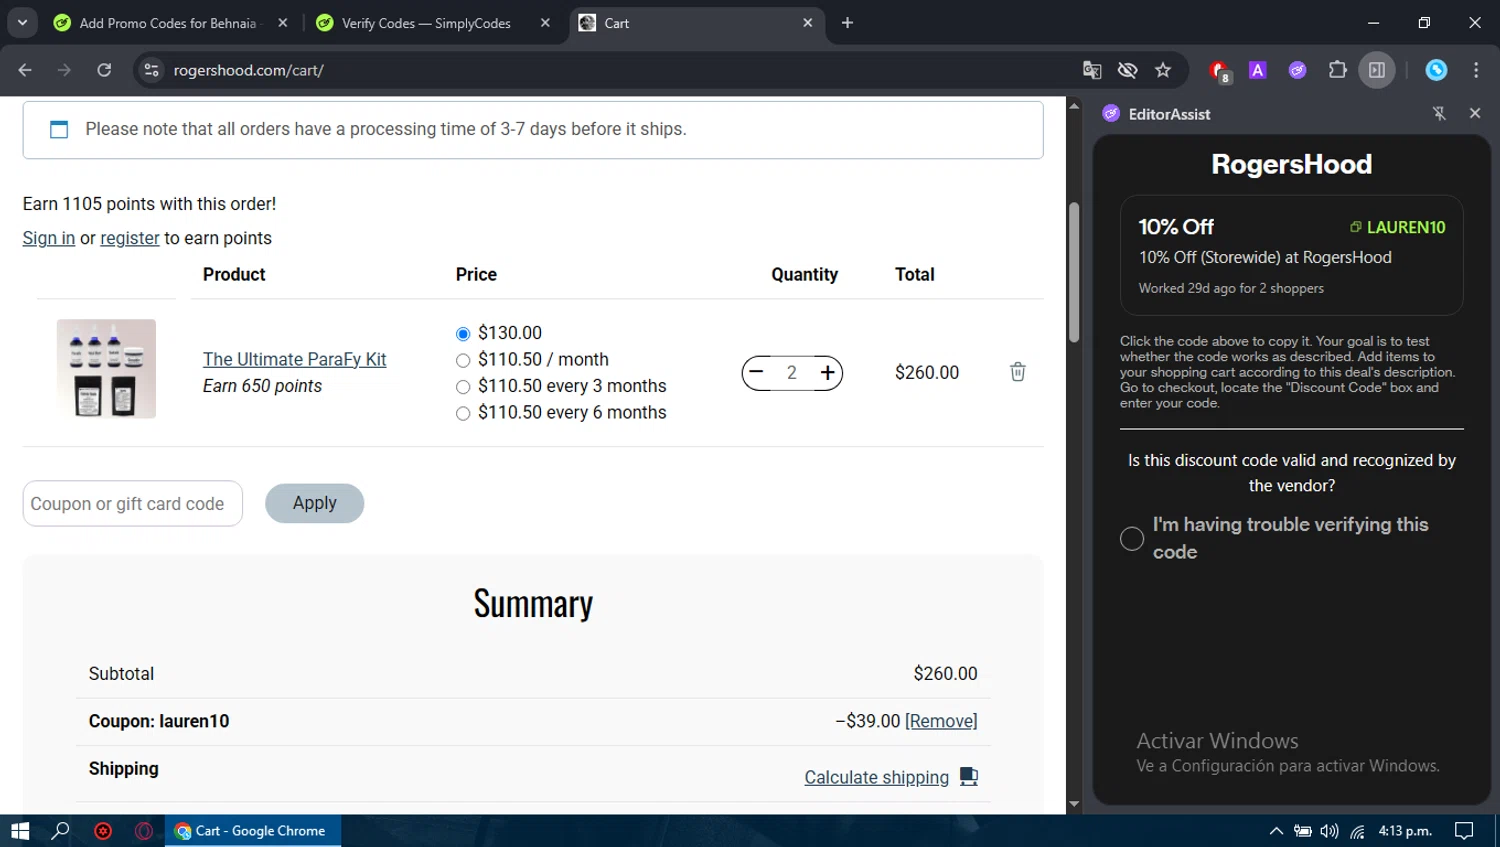1500x847 pixels.
Task: Open the Extensions puzzle menu
Action: [x=1337, y=70]
